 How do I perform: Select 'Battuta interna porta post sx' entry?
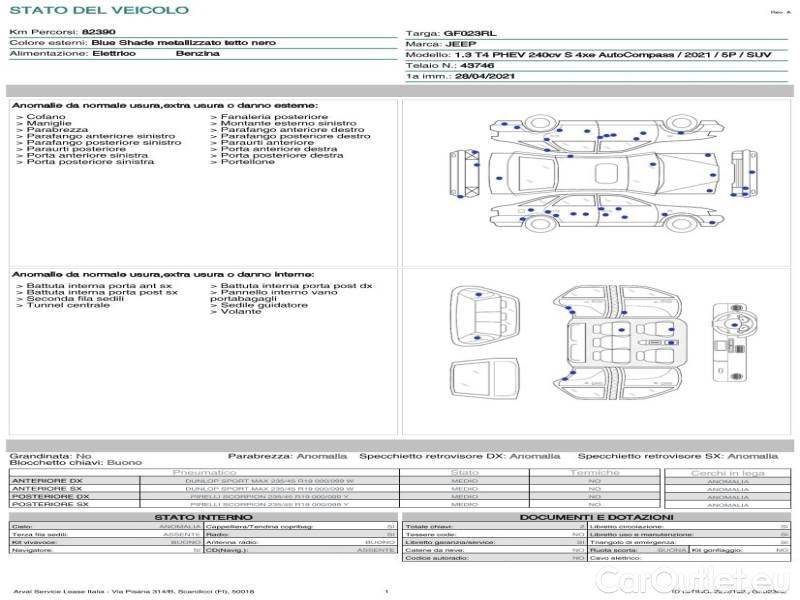pyautogui.click(x=102, y=292)
